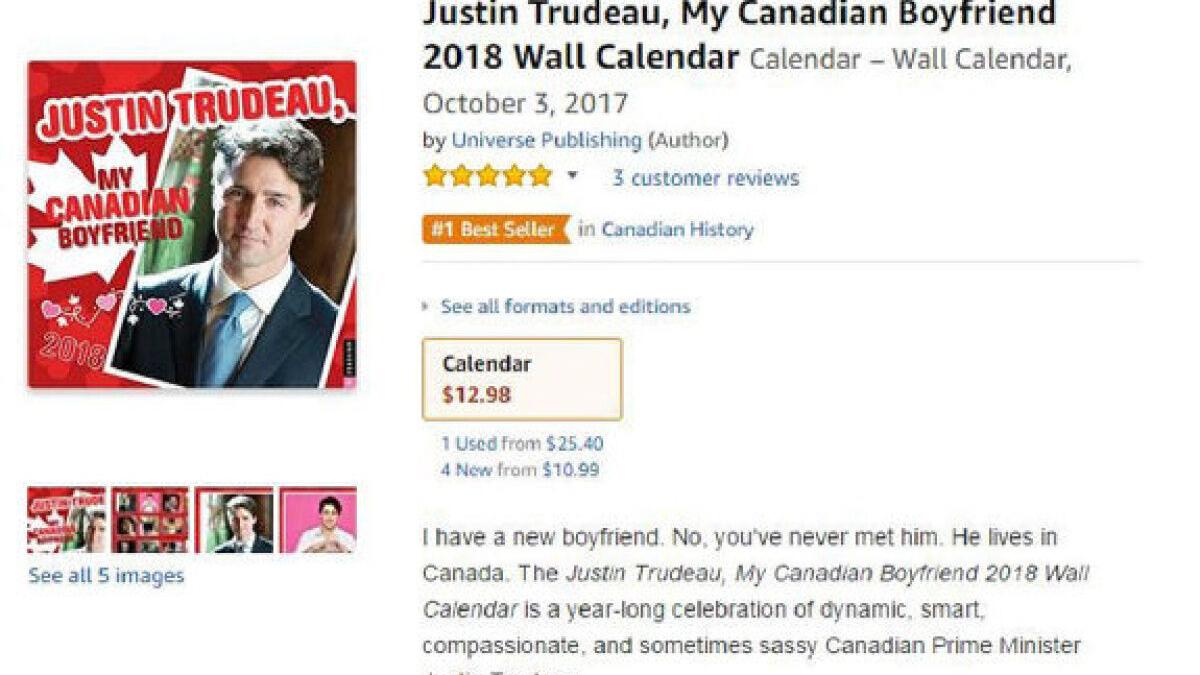Select the third thumbnail with suit portrait
This screenshot has width=1200, height=675.
tap(234, 520)
